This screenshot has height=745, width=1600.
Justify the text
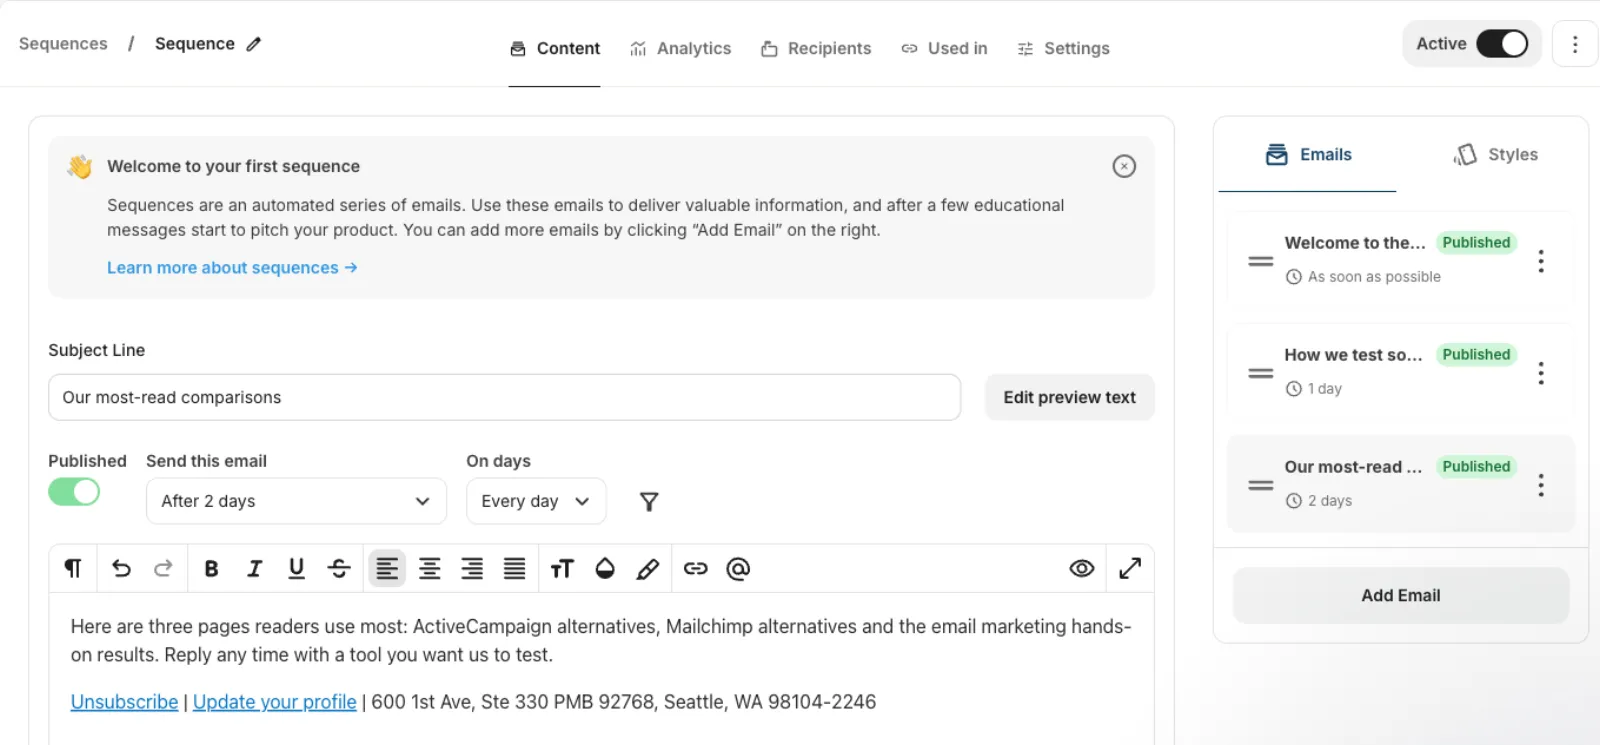(x=514, y=569)
